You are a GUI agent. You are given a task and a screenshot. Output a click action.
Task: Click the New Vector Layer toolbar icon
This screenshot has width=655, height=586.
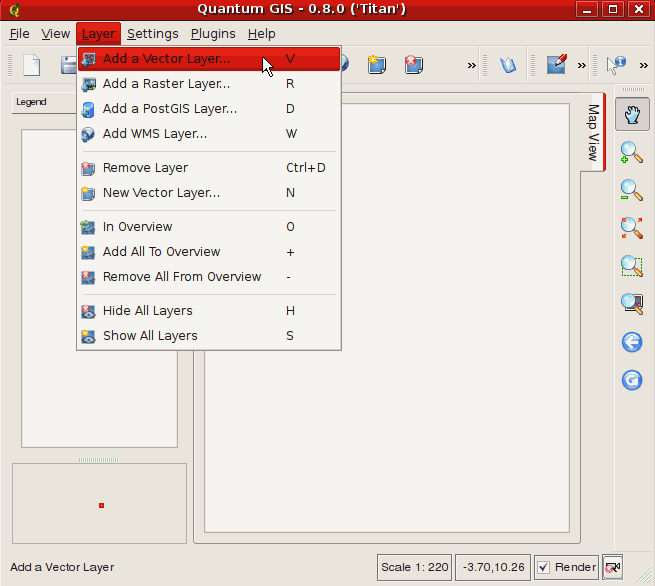coord(377,65)
